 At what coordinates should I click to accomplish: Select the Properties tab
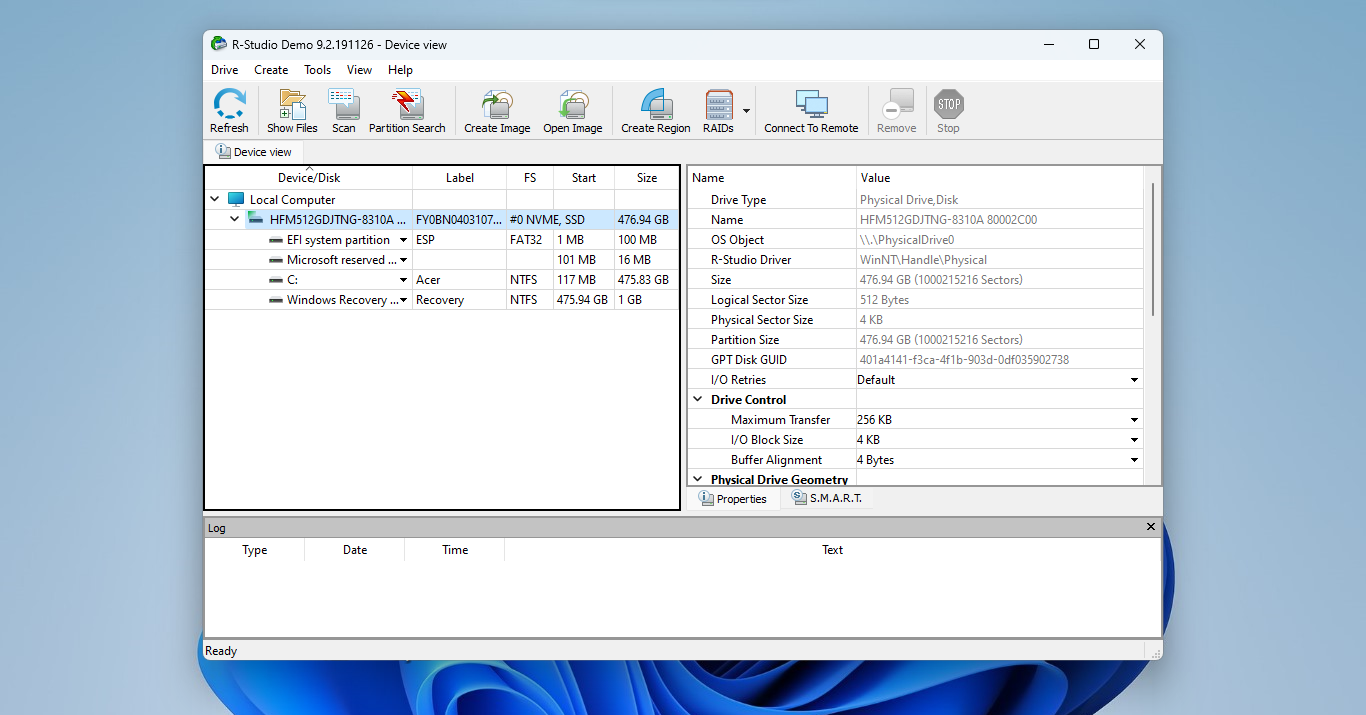[732, 498]
